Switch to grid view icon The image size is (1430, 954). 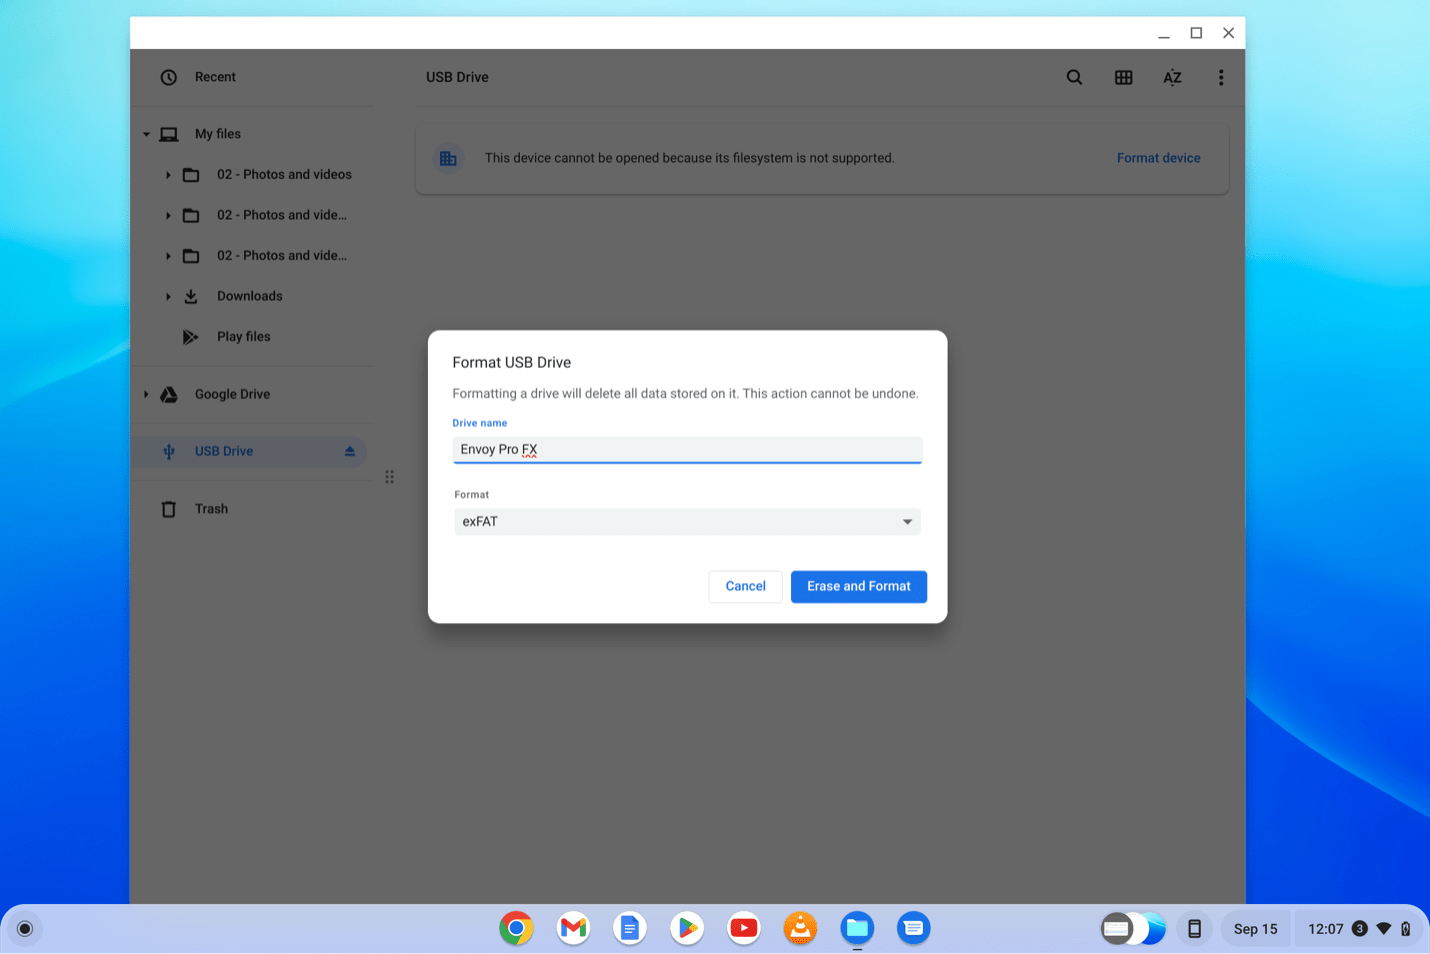1123,77
